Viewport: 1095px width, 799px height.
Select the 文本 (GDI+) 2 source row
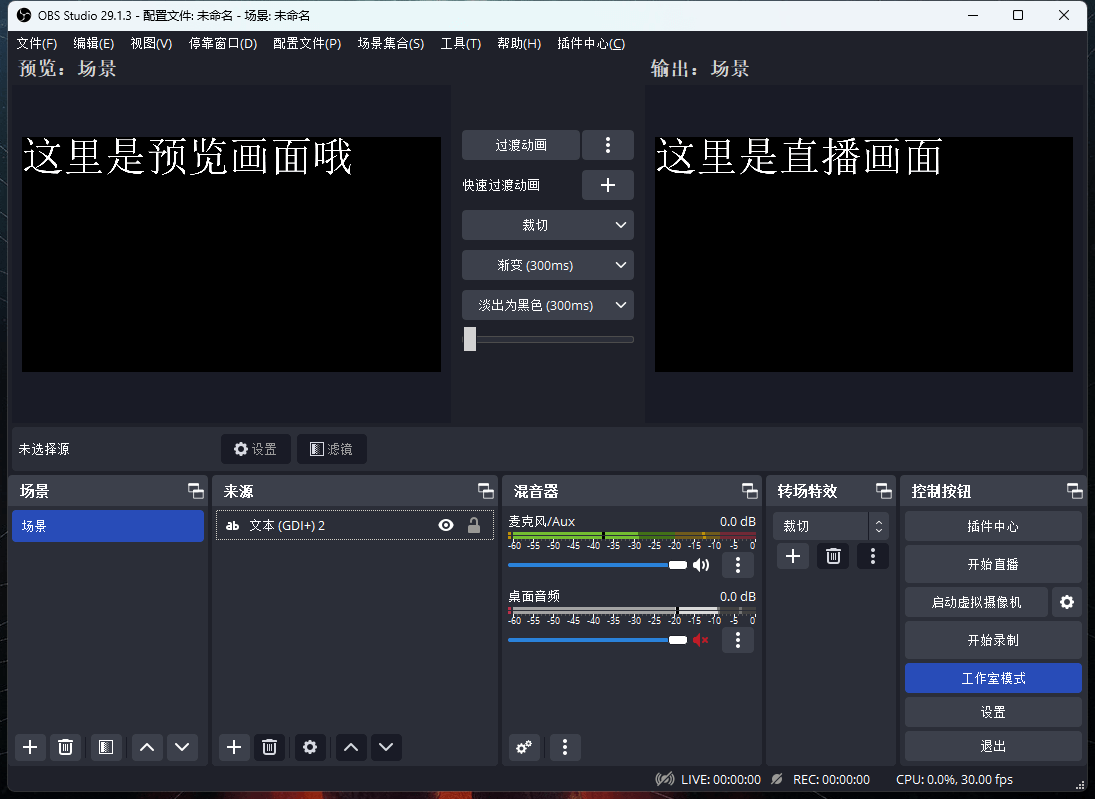(355, 525)
